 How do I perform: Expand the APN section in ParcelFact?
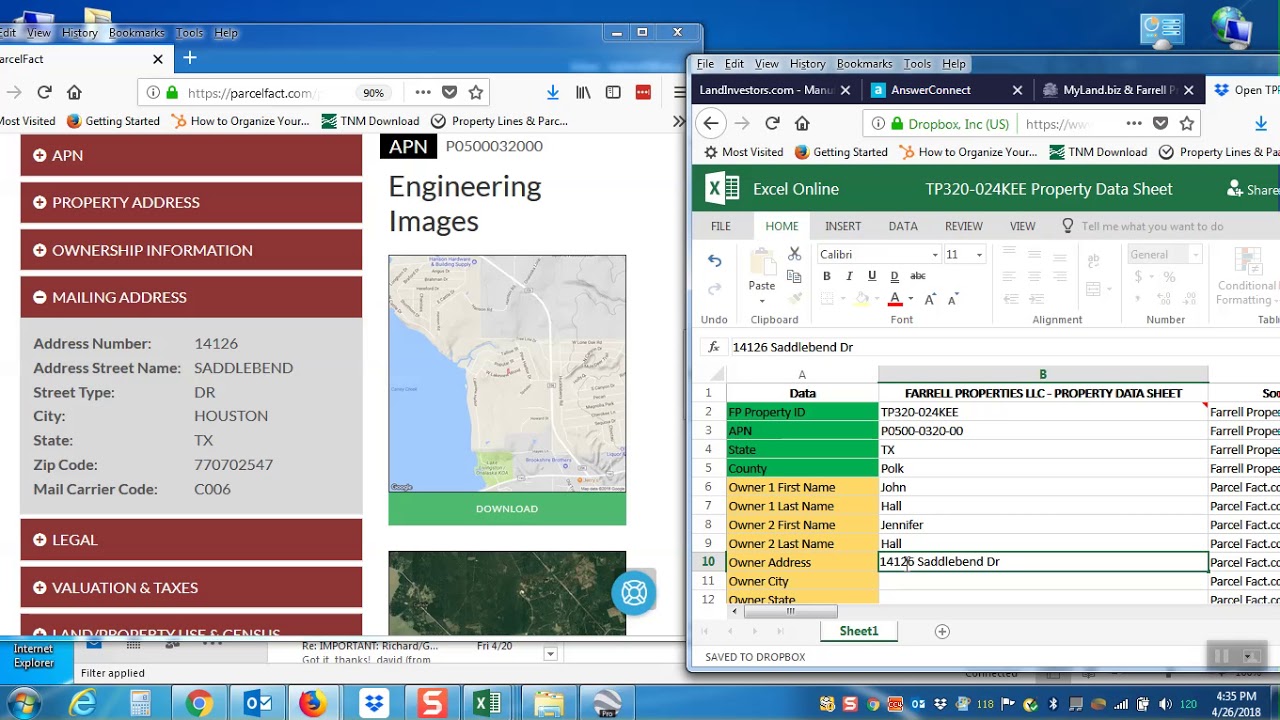[x=191, y=155]
